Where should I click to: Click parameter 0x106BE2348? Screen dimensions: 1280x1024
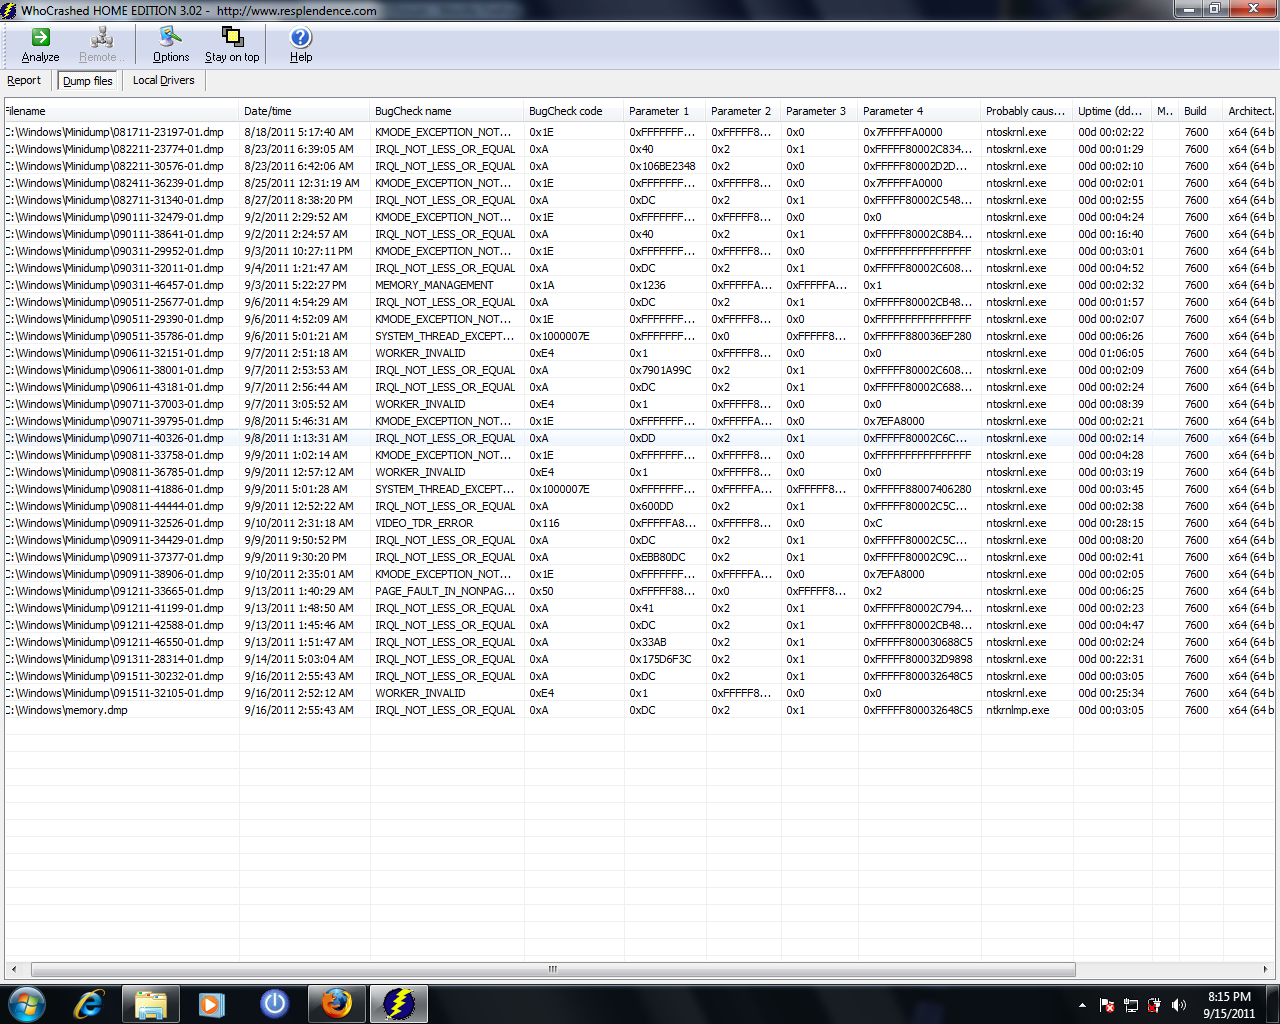(662, 166)
